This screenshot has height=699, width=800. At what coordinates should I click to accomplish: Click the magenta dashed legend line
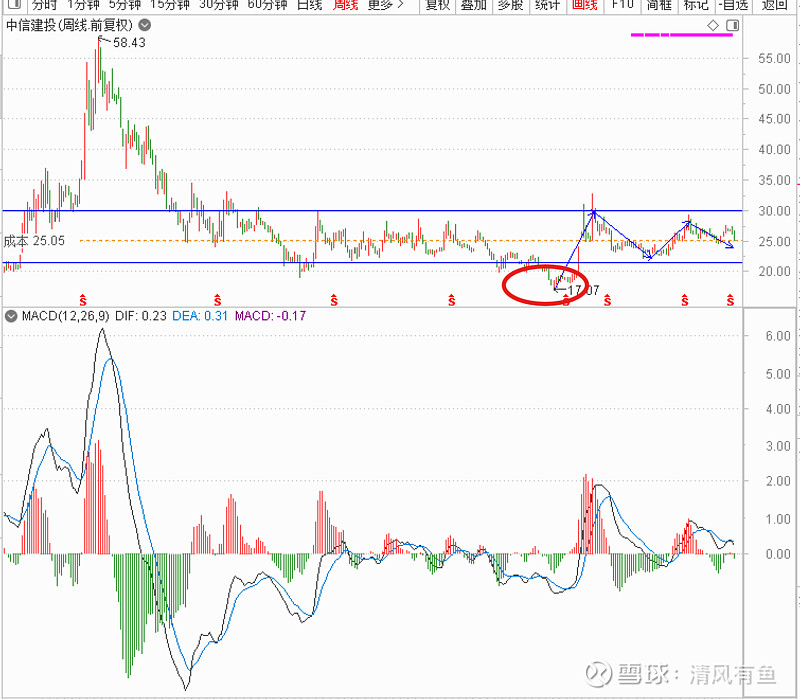[682, 35]
